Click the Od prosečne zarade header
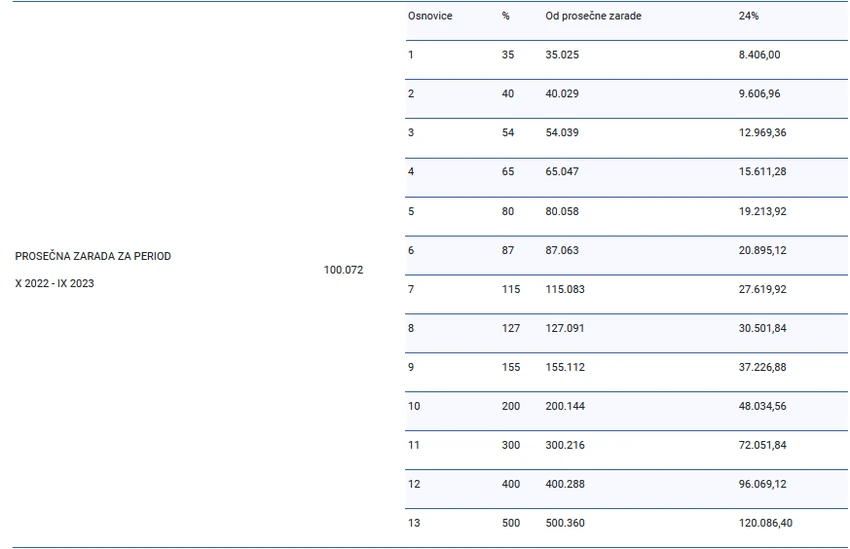Viewport: 850px width, 549px height. click(x=593, y=16)
